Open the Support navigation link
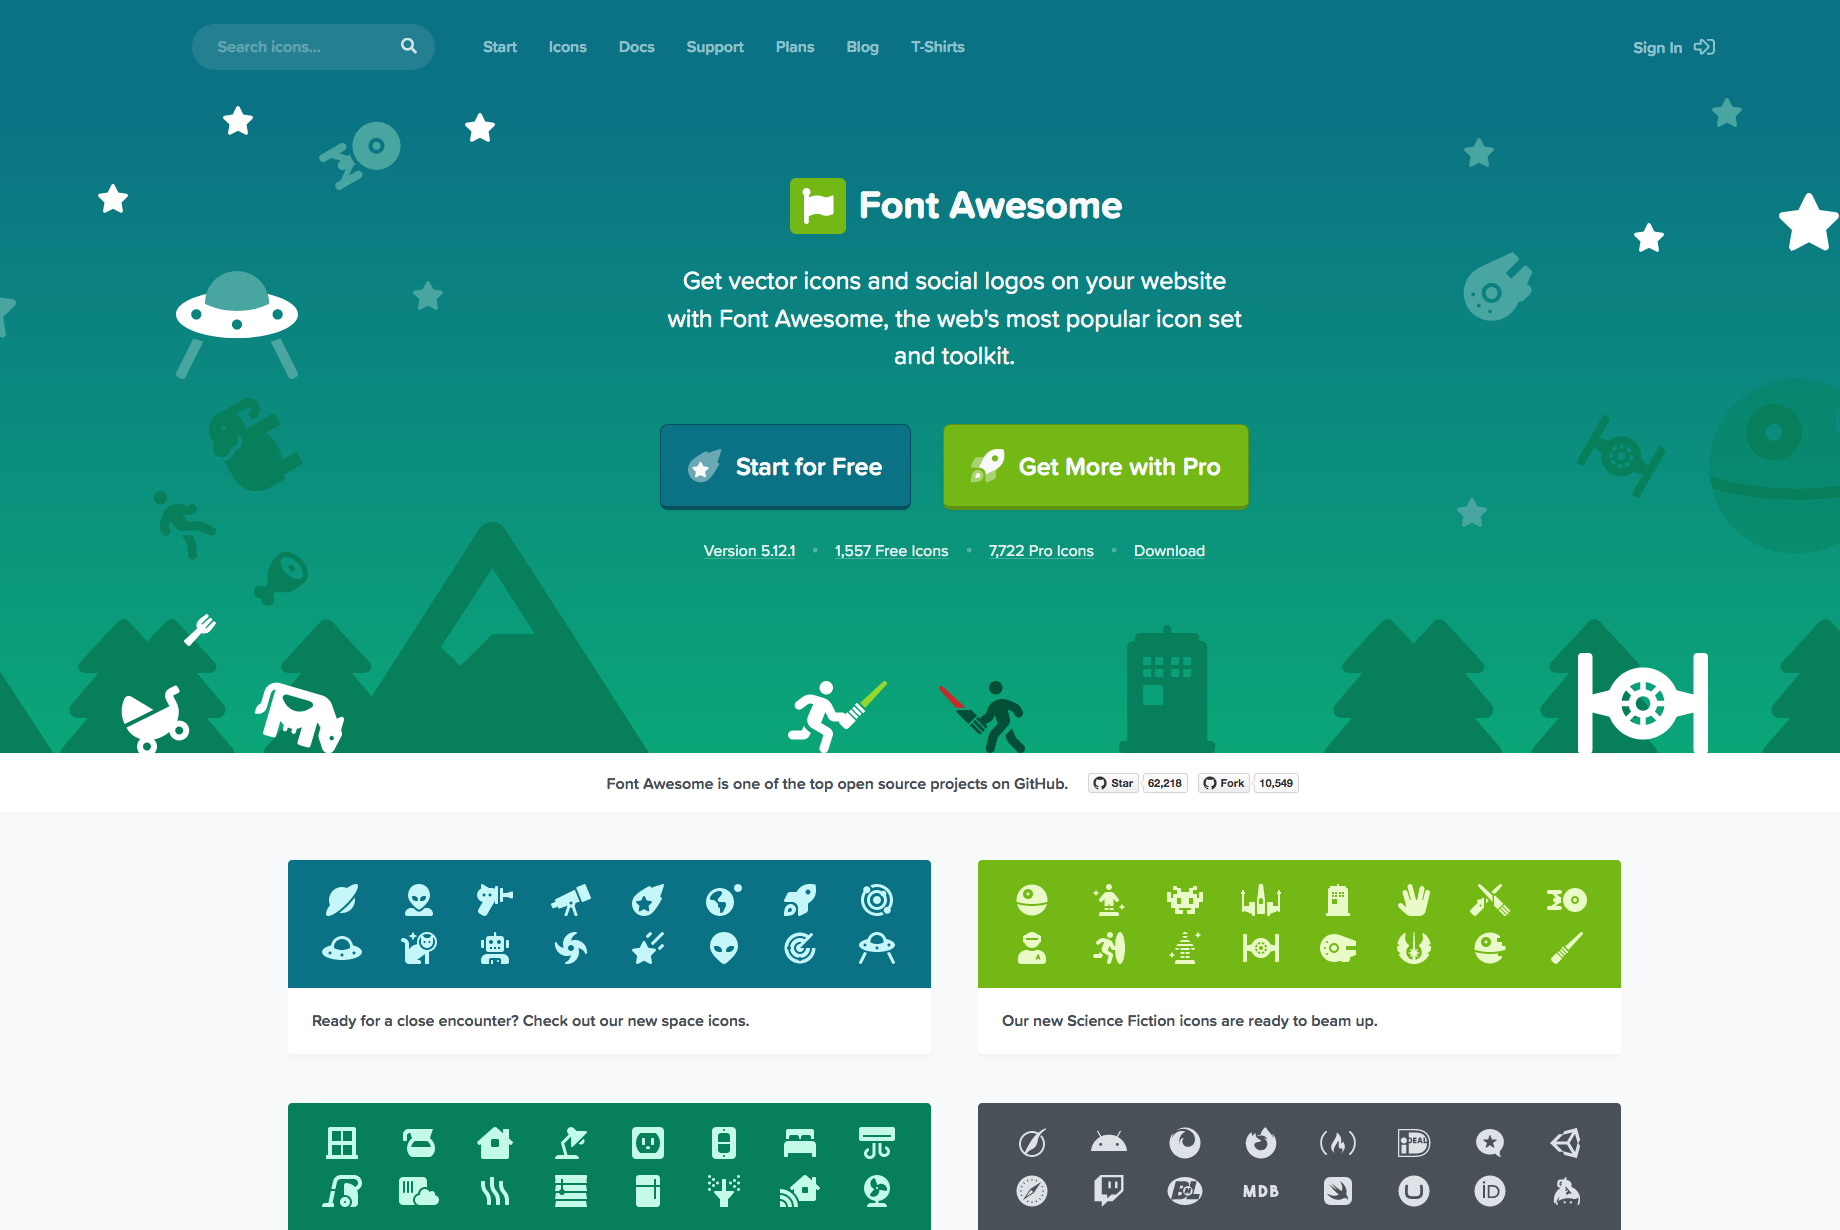The height and width of the screenshot is (1230, 1840). click(x=715, y=47)
